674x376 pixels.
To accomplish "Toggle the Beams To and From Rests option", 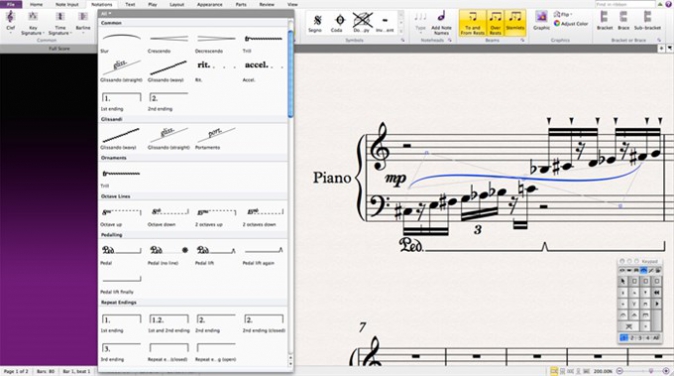I will pyautogui.click(x=472, y=23).
